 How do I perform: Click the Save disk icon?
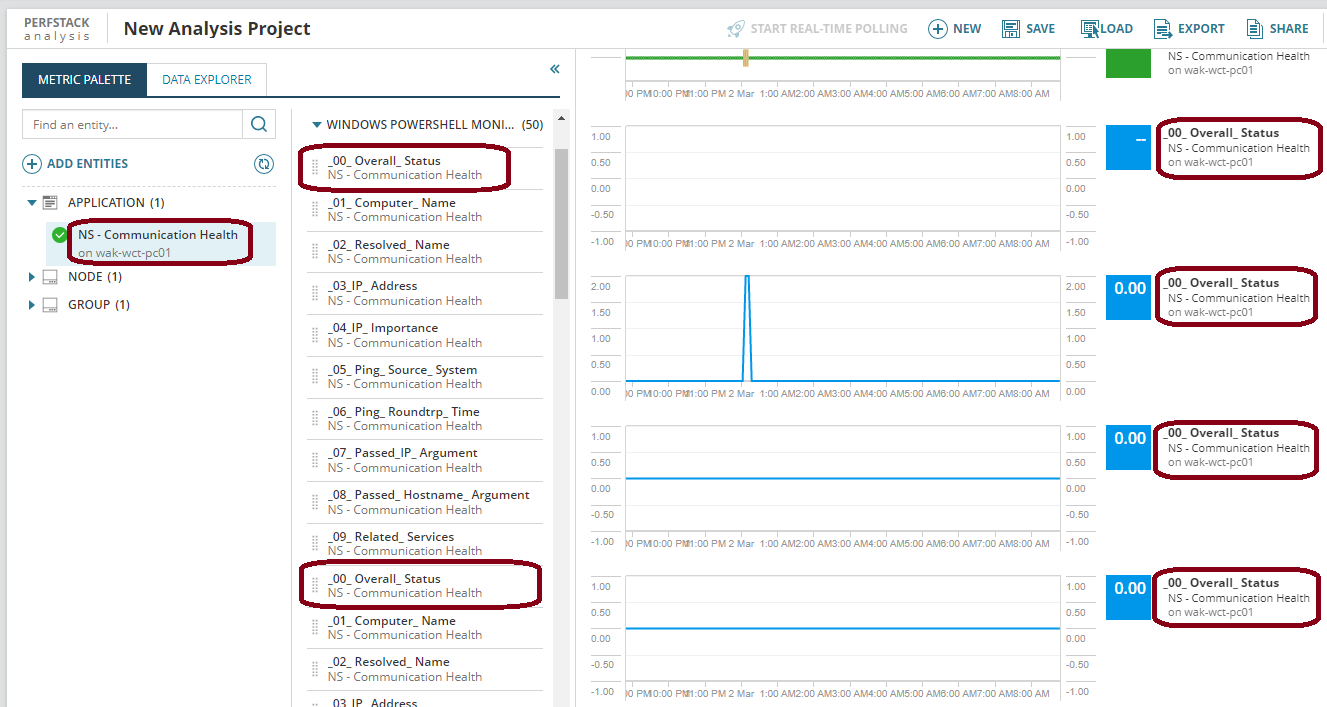(x=1011, y=29)
